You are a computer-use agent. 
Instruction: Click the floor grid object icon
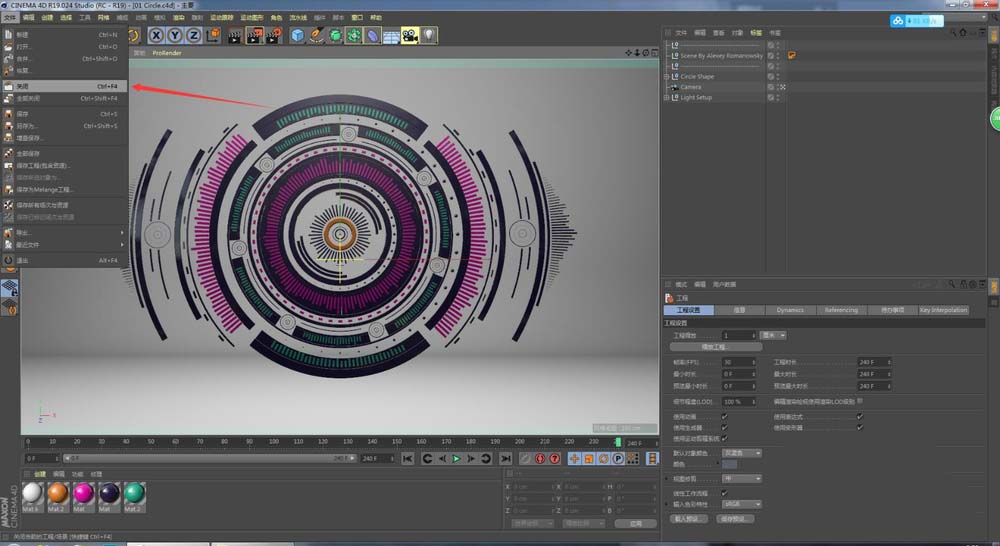point(390,36)
